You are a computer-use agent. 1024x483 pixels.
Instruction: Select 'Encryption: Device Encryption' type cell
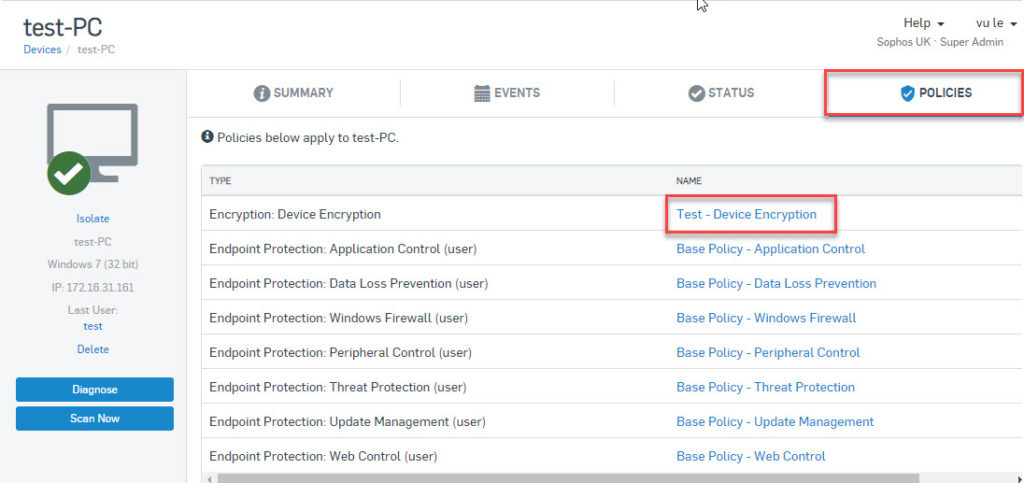[295, 214]
